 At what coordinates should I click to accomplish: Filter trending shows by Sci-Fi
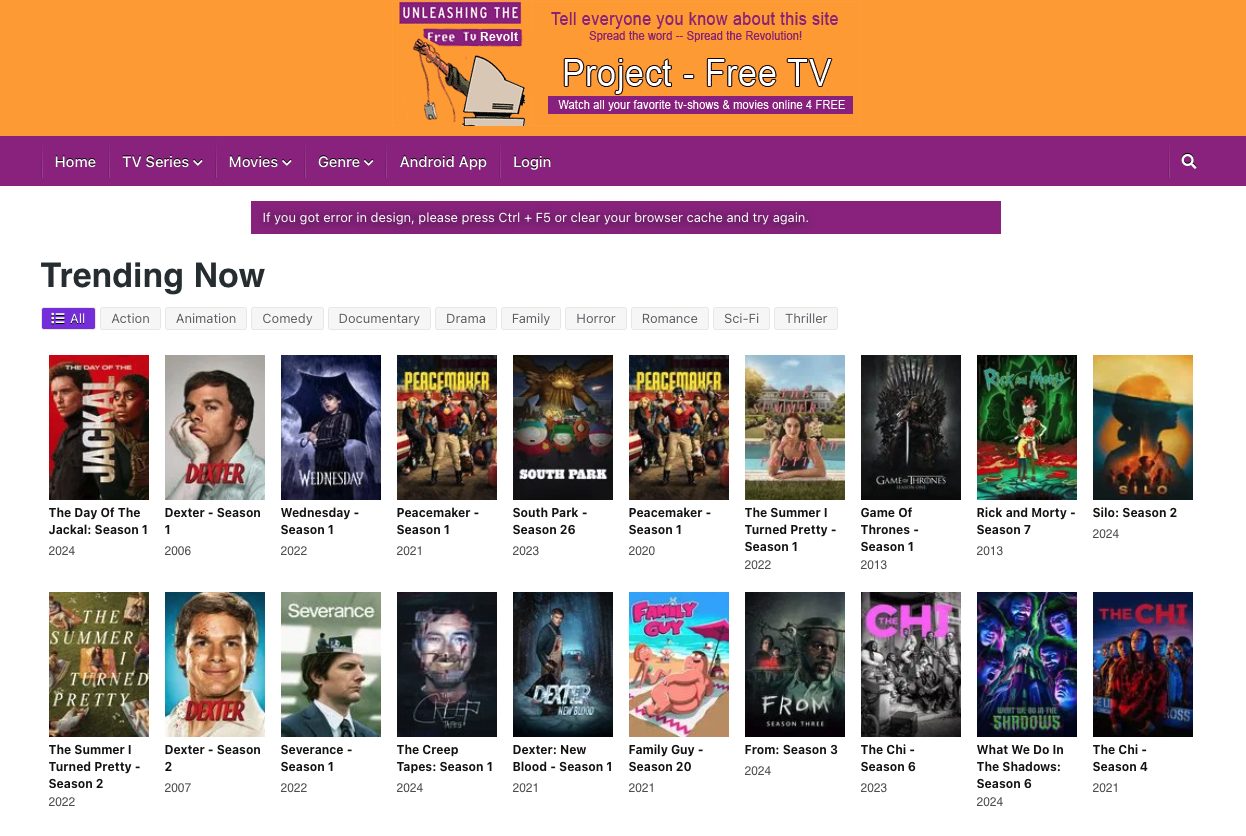pos(741,318)
